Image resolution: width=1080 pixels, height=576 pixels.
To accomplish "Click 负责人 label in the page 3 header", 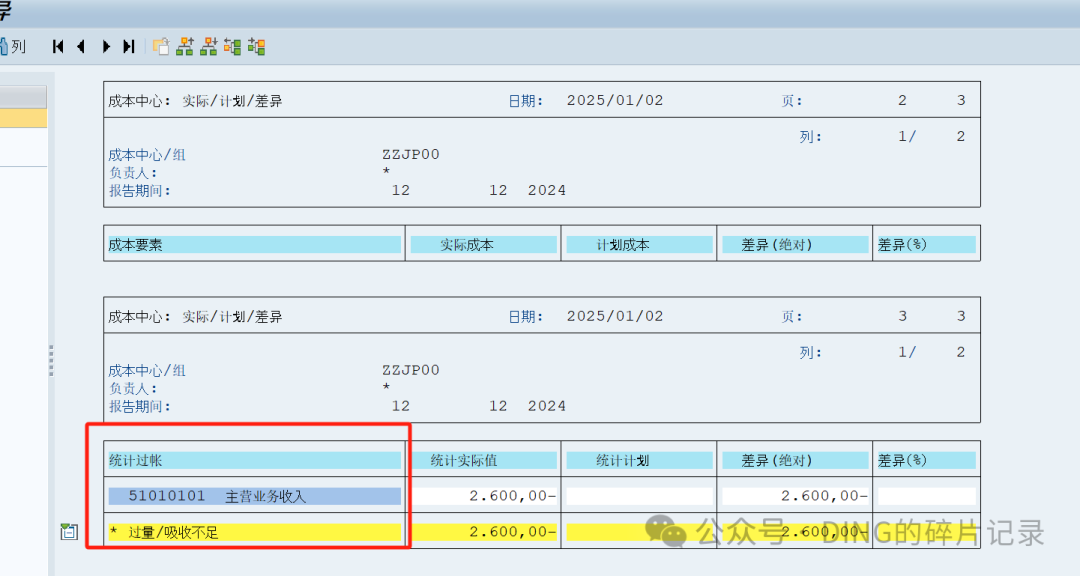I will pyautogui.click(x=133, y=389).
